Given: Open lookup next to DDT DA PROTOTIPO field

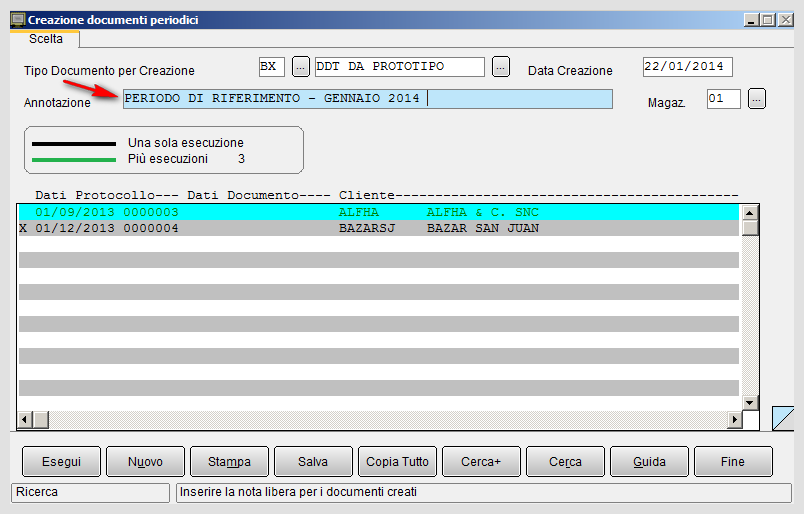Looking at the screenshot, I should [x=500, y=67].
